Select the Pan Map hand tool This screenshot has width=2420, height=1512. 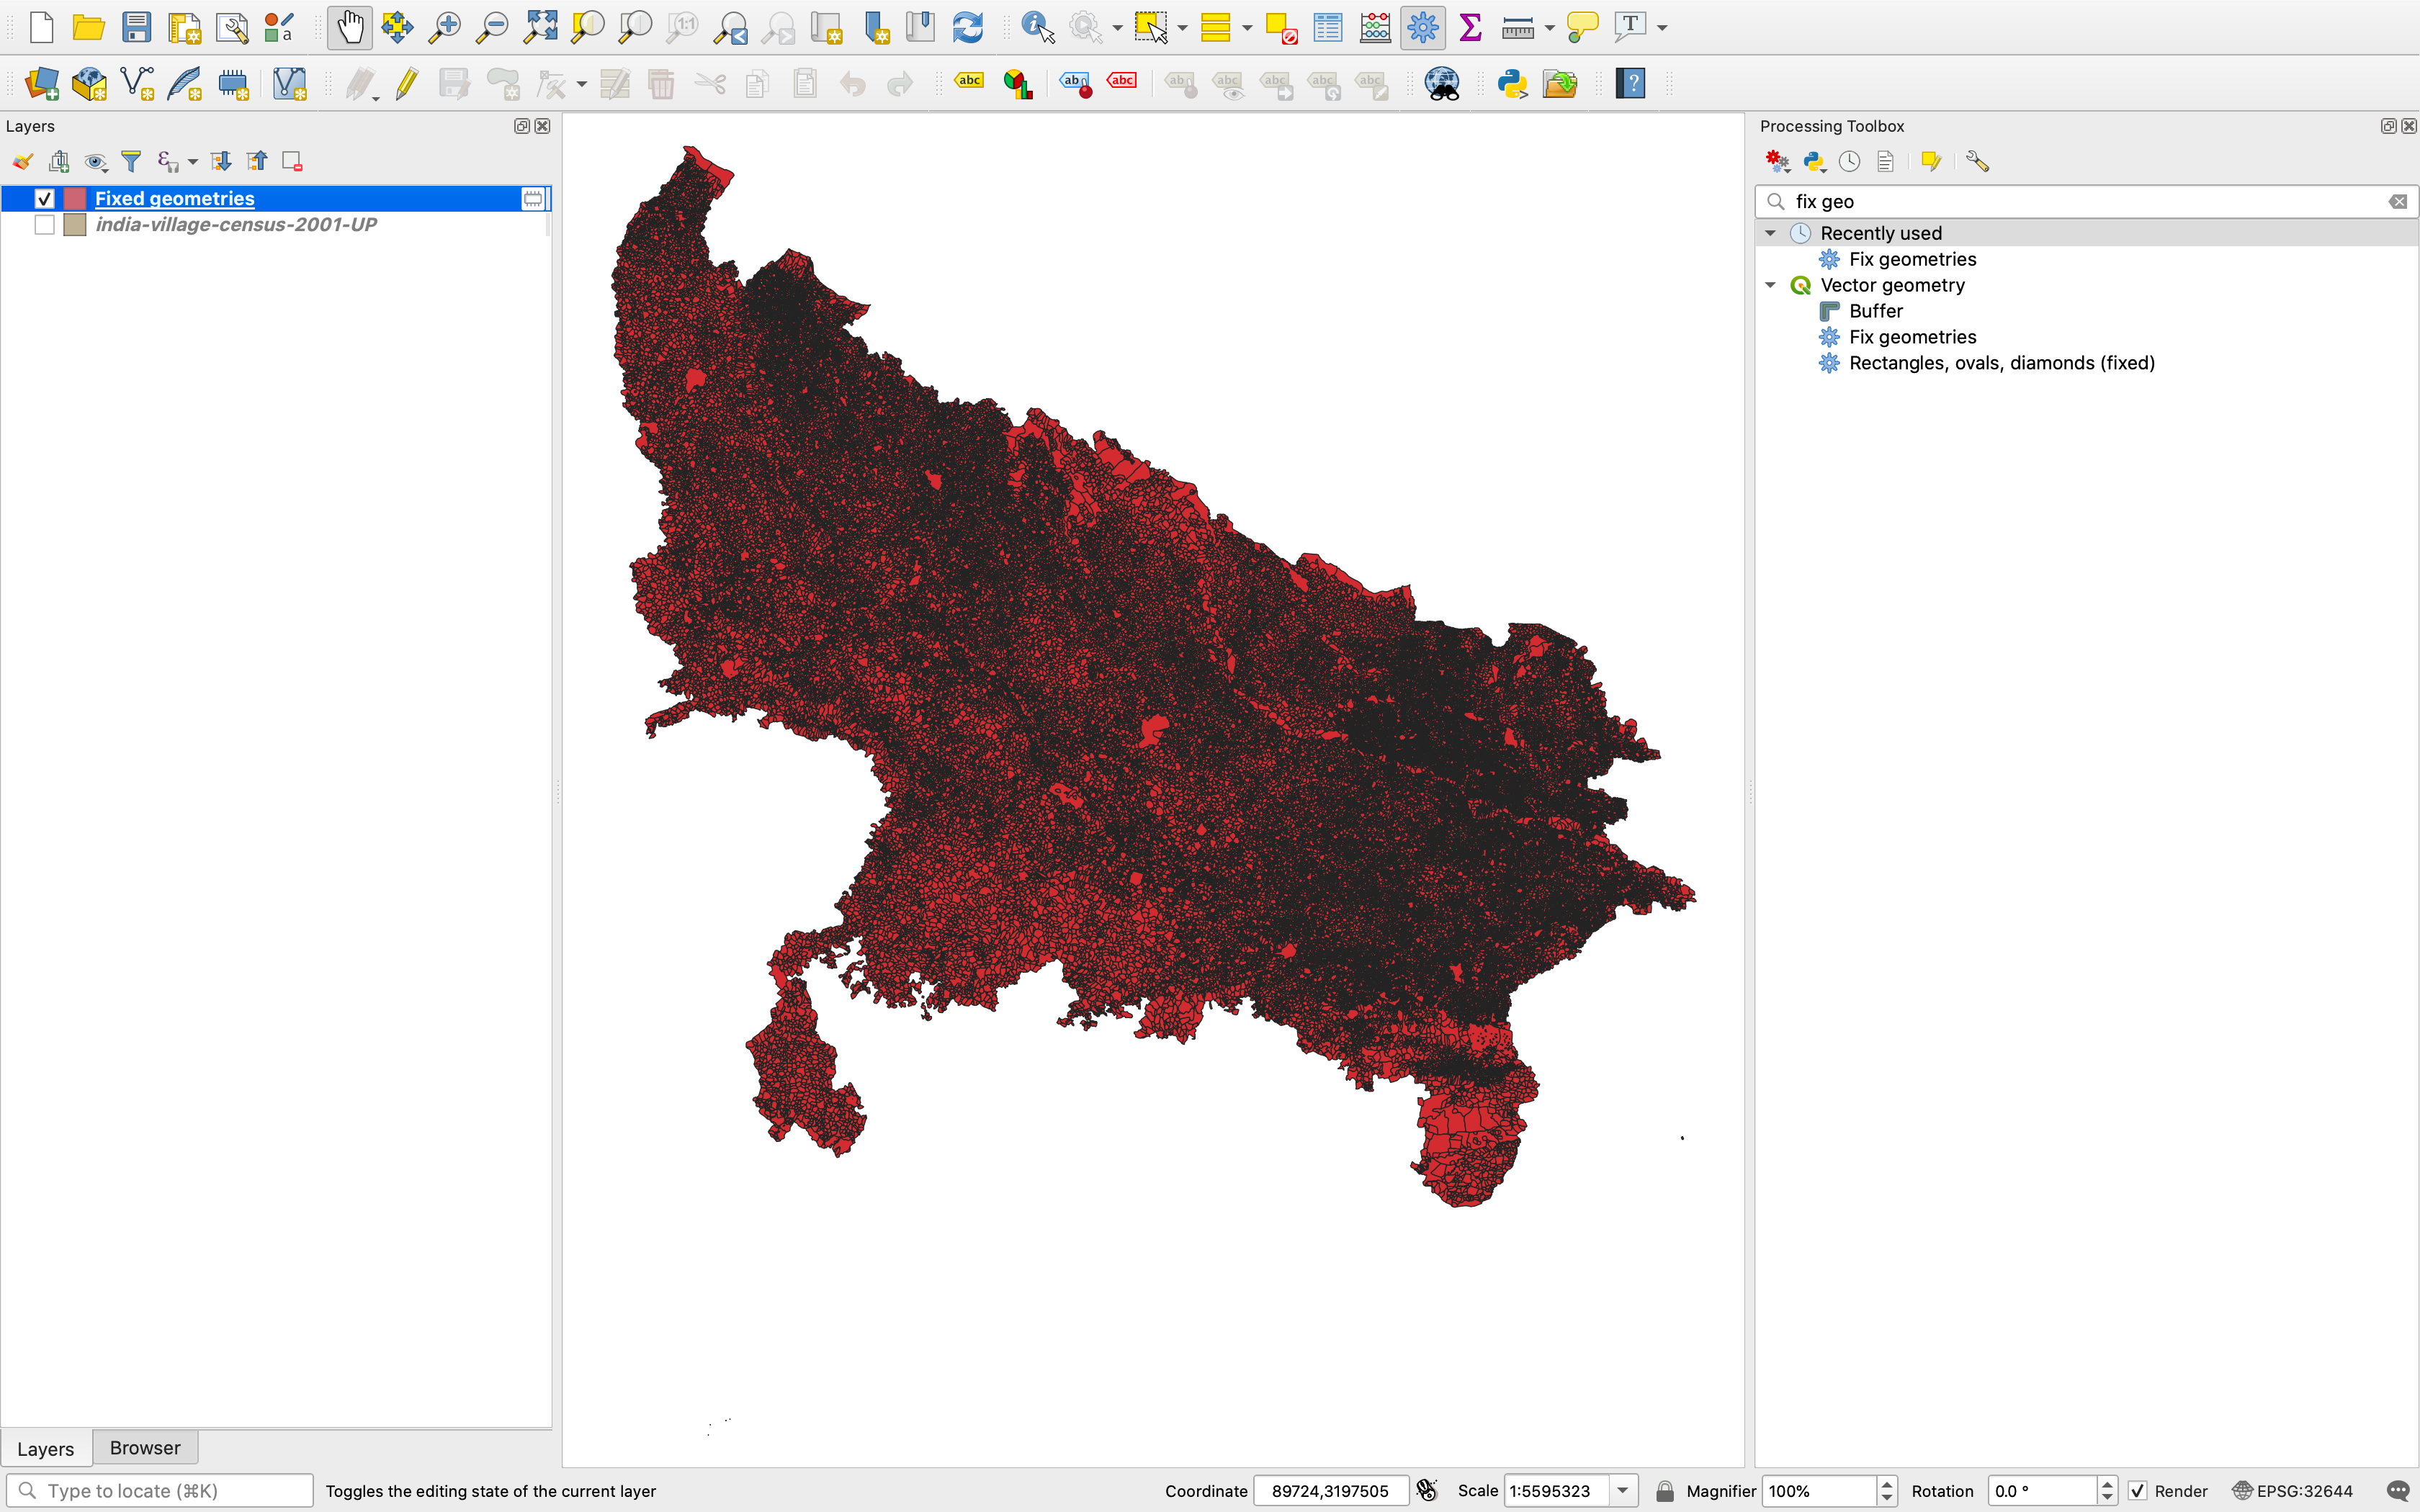point(349,27)
